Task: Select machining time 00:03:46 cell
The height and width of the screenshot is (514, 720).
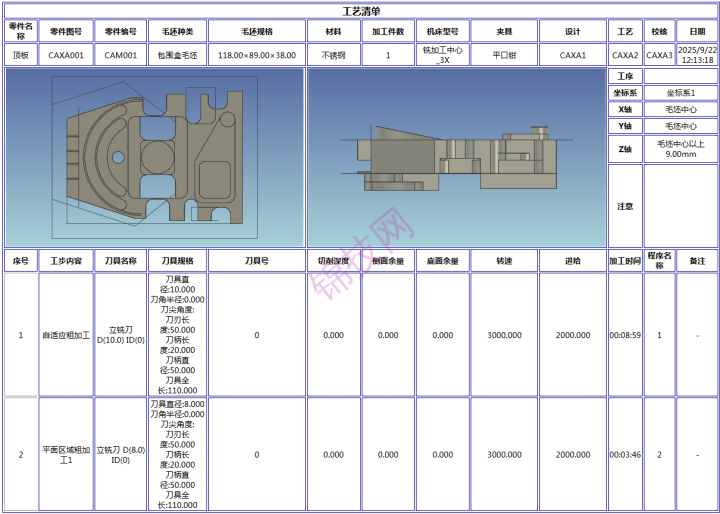Action: pyautogui.click(x=625, y=455)
